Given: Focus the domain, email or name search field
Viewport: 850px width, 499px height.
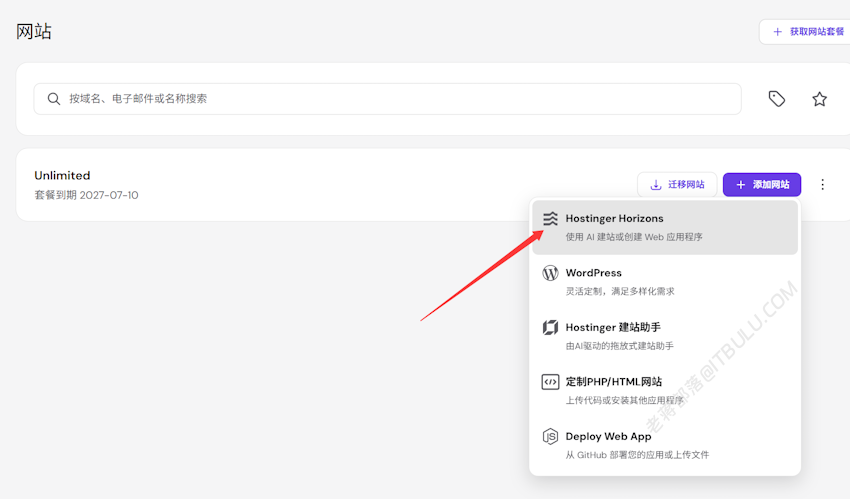Looking at the screenshot, I should click(x=388, y=99).
